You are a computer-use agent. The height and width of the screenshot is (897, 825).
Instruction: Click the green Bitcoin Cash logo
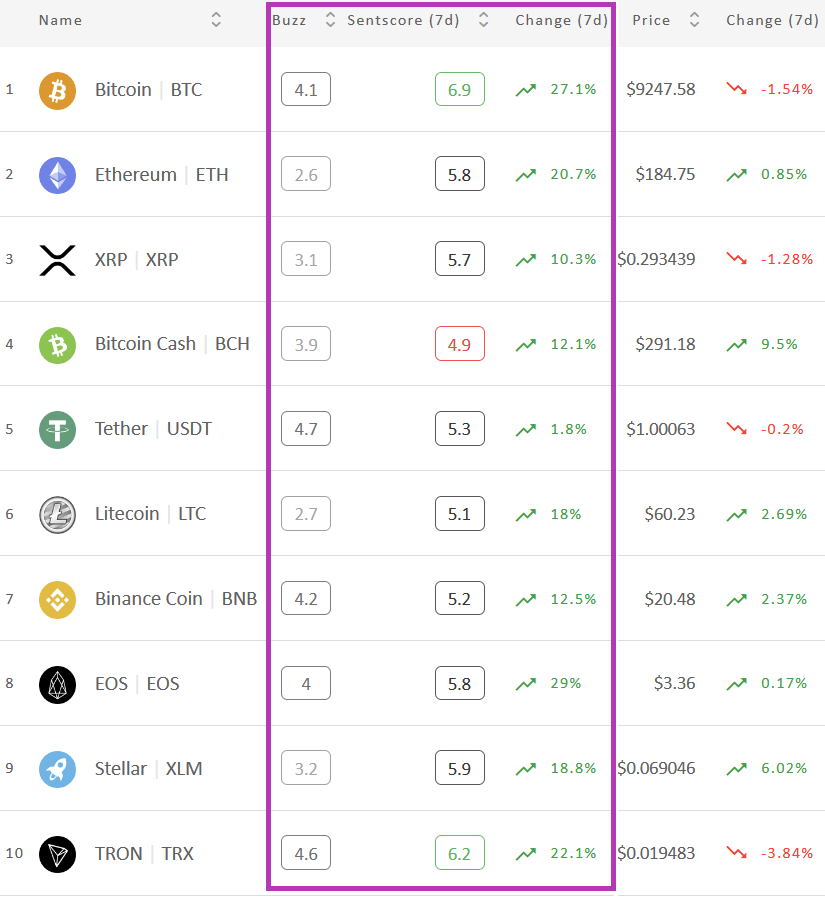point(57,345)
